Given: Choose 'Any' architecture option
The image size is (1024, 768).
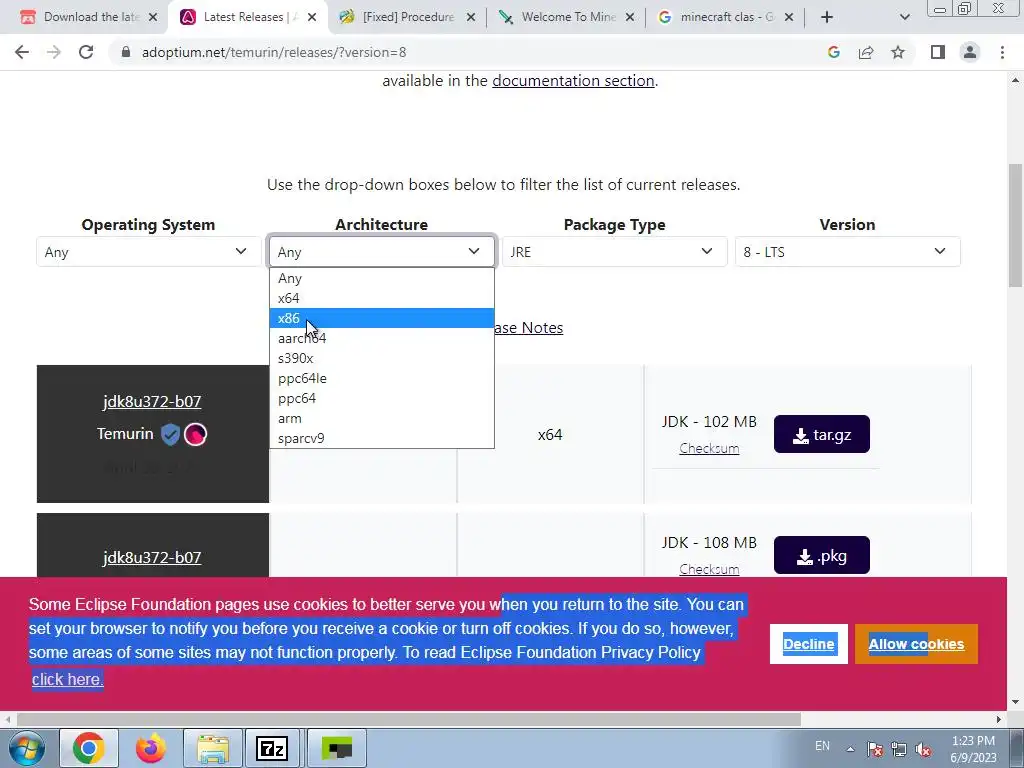Looking at the screenshot, I should pyautogui.click(x=382, y=278).
